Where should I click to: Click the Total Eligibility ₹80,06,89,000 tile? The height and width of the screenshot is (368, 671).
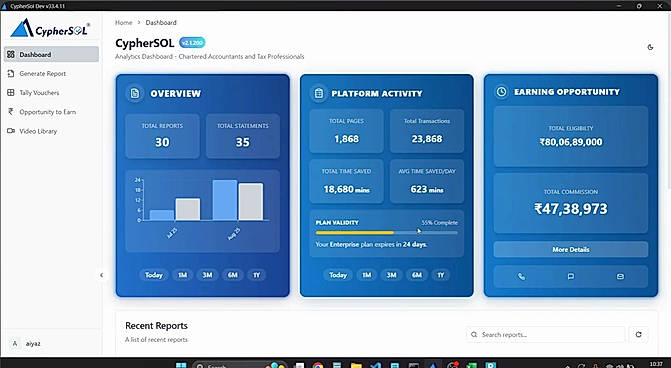coord(570,136)
